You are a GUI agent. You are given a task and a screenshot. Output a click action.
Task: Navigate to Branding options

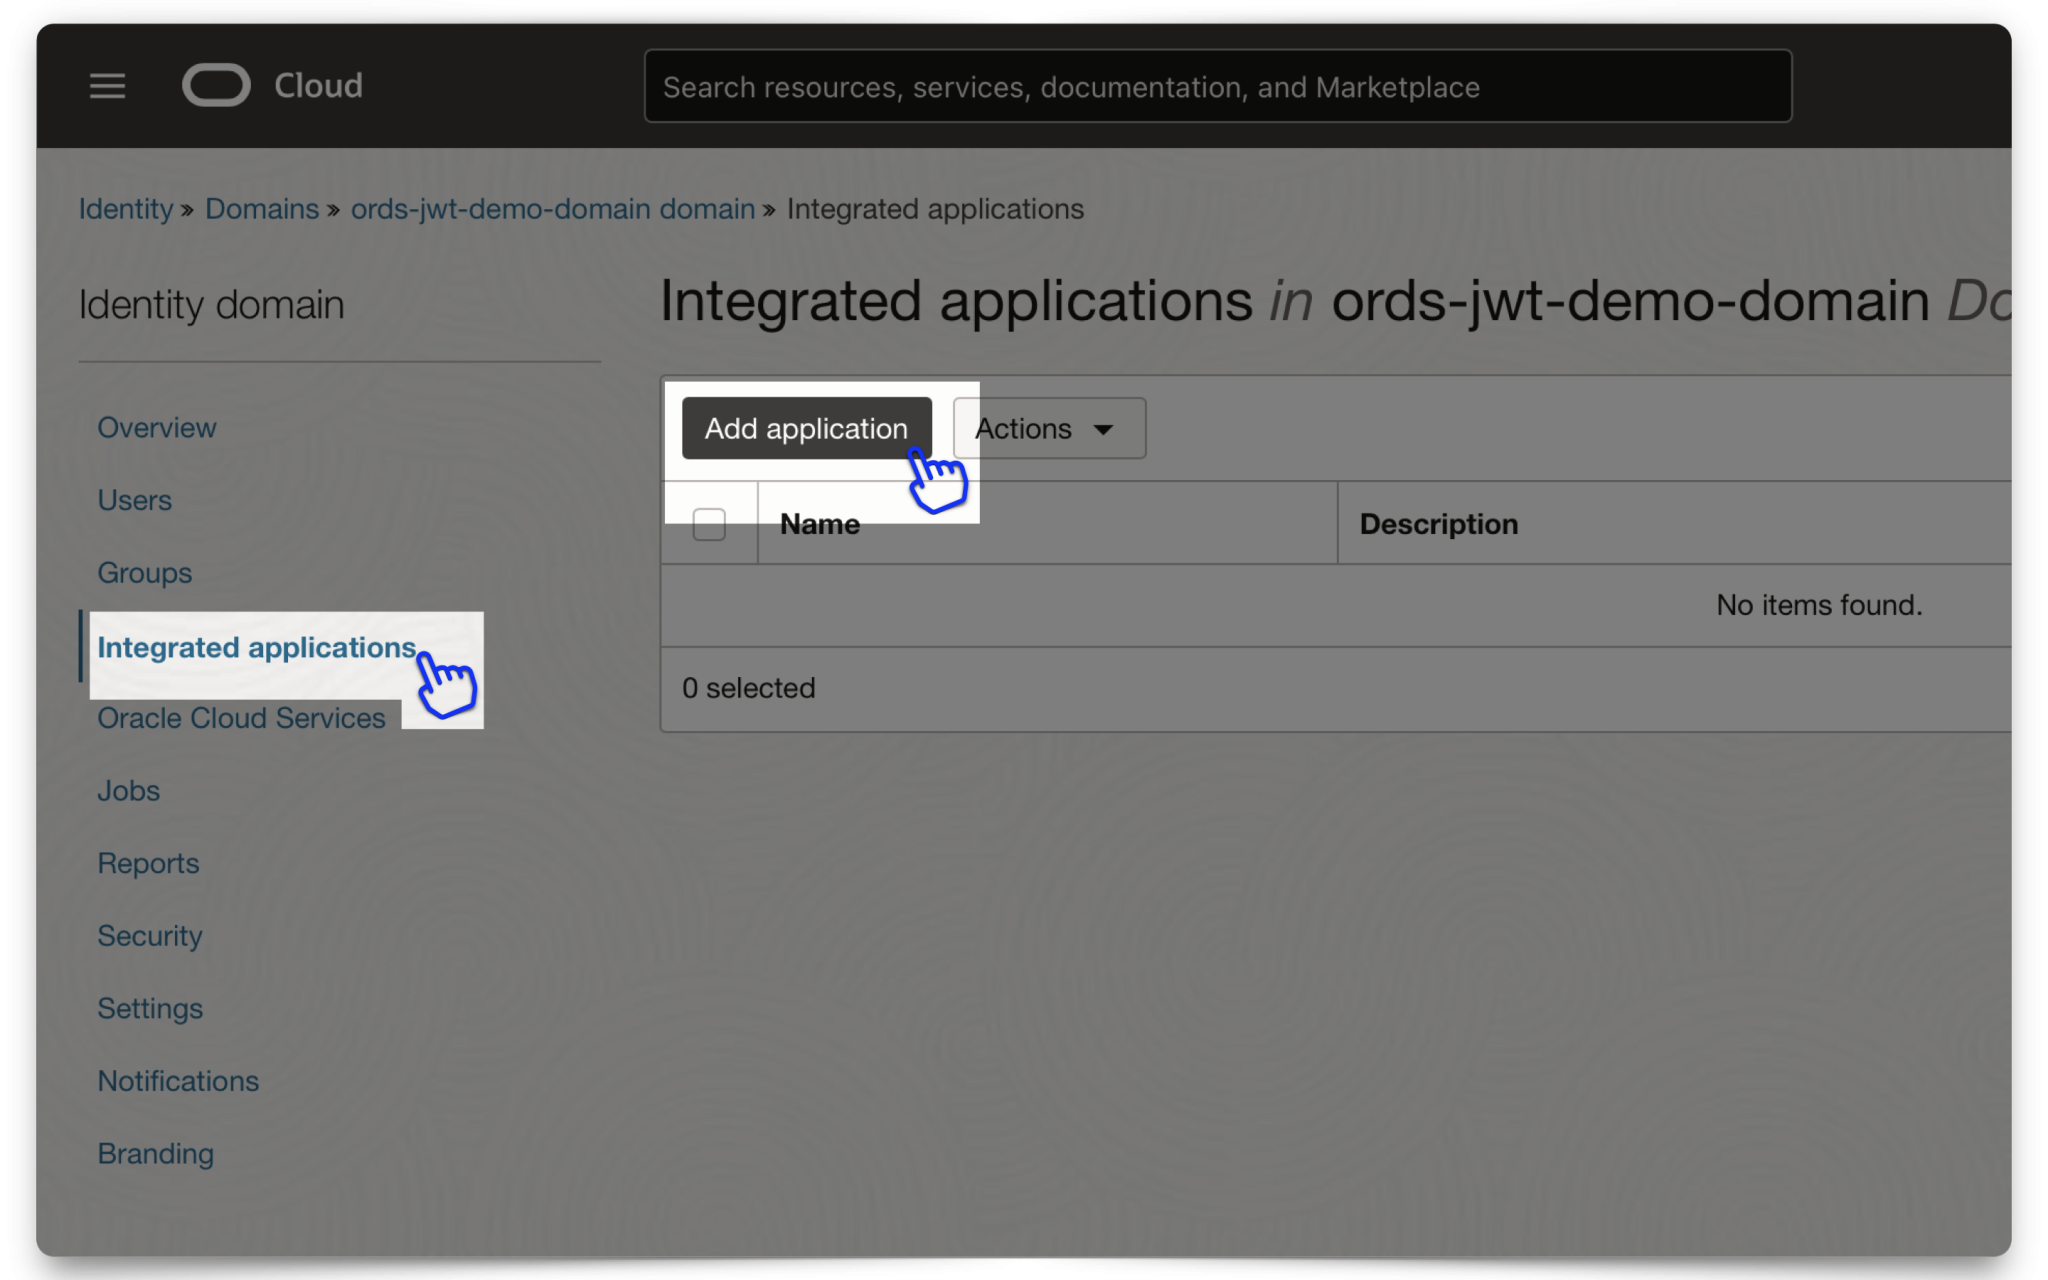click(155, 1153)
